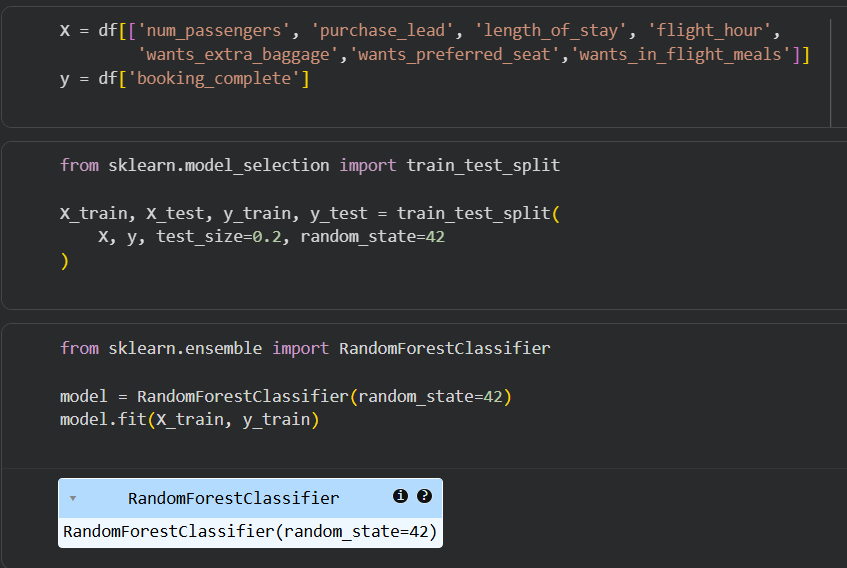Click on X_train, X_test assignment line
The image size is (847, 568).
(310, 213)
